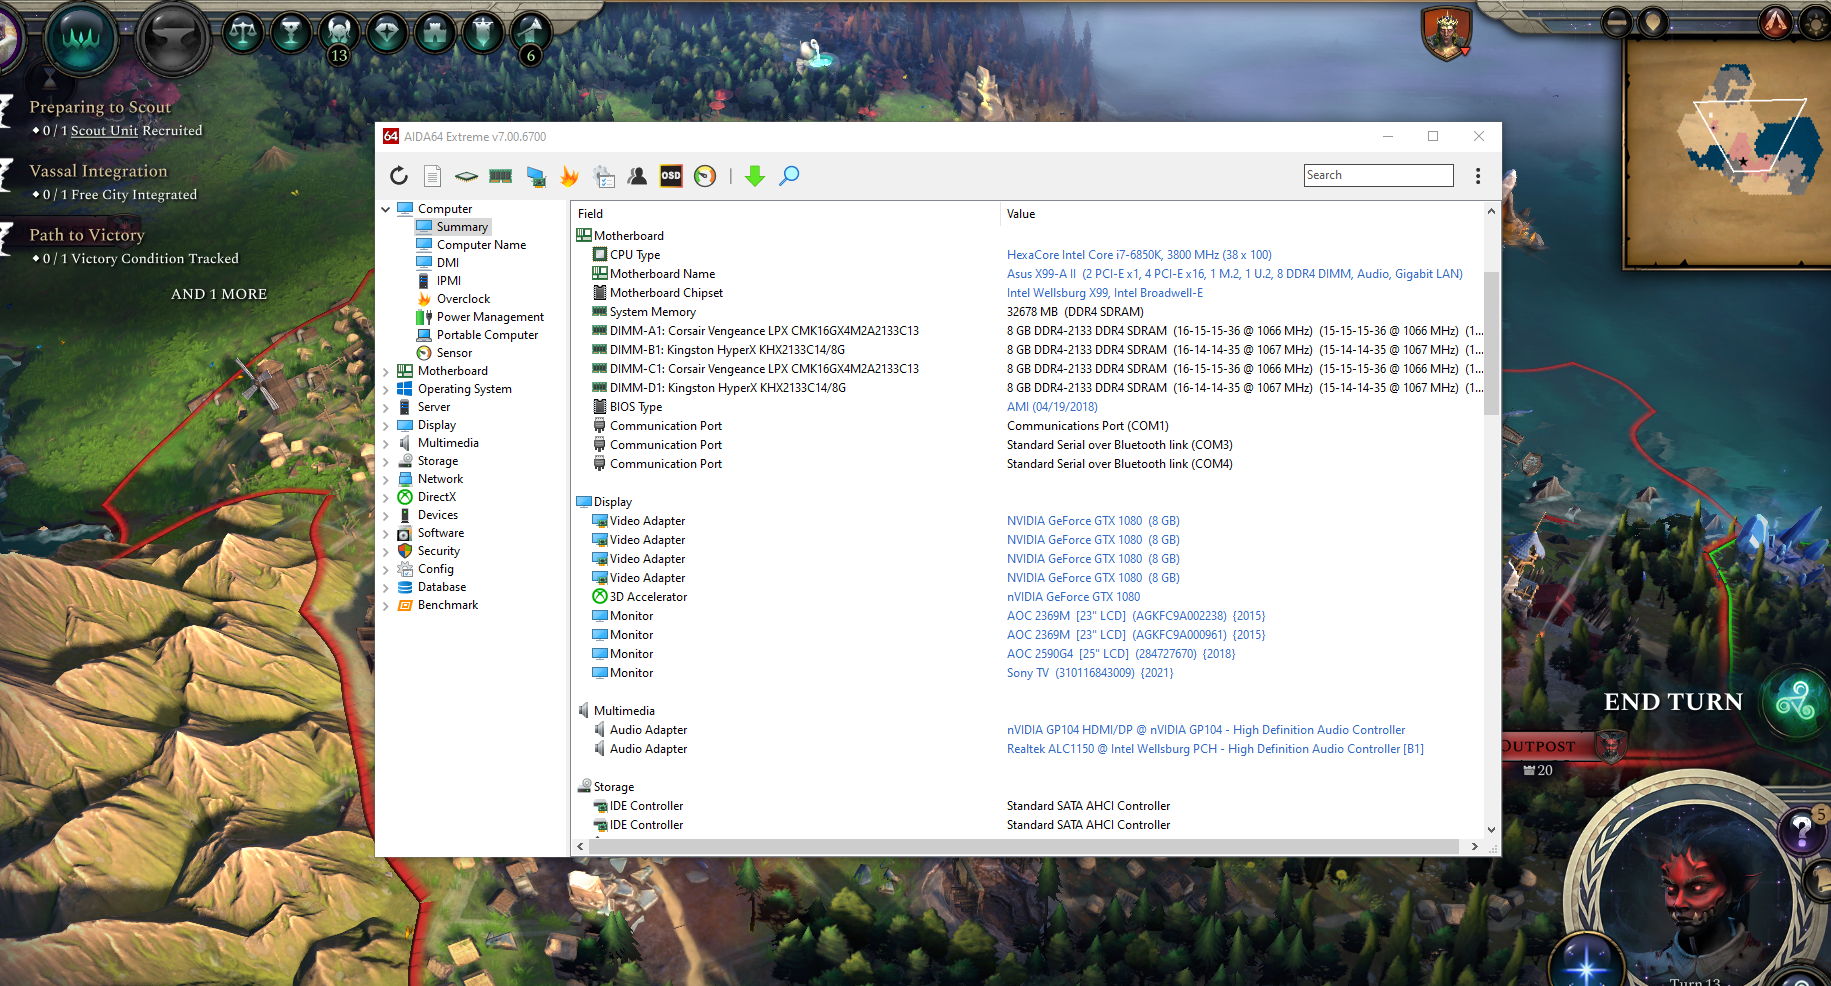Click the green download arrow icon
The height and width of the screenshot is (986, 1831).
point(755,176)
